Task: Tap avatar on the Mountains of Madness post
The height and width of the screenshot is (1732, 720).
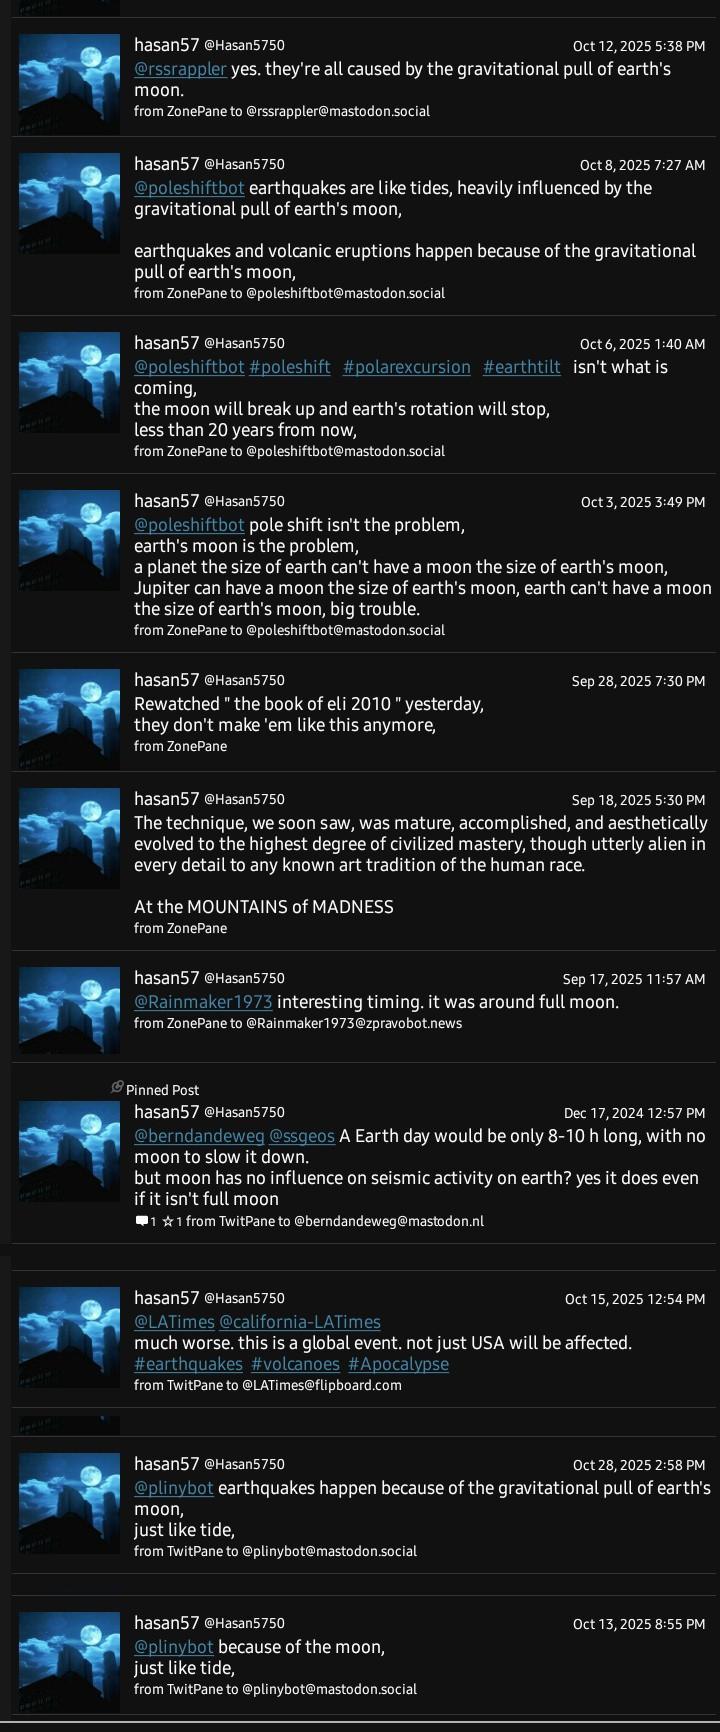Action: point(70,838)
